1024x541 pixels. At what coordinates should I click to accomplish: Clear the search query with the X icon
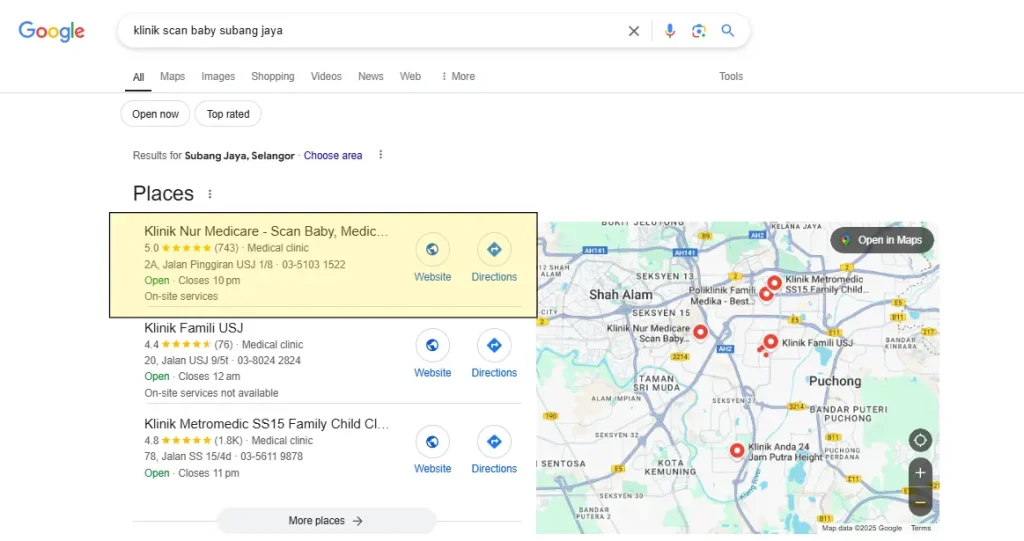coord(634,31)
